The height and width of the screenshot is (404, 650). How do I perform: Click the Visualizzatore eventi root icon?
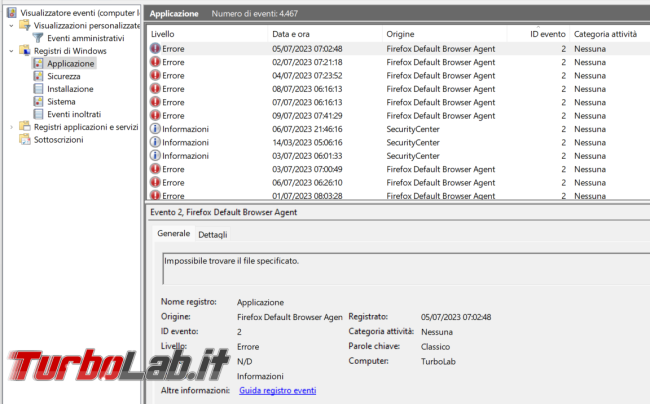(12, 12)
